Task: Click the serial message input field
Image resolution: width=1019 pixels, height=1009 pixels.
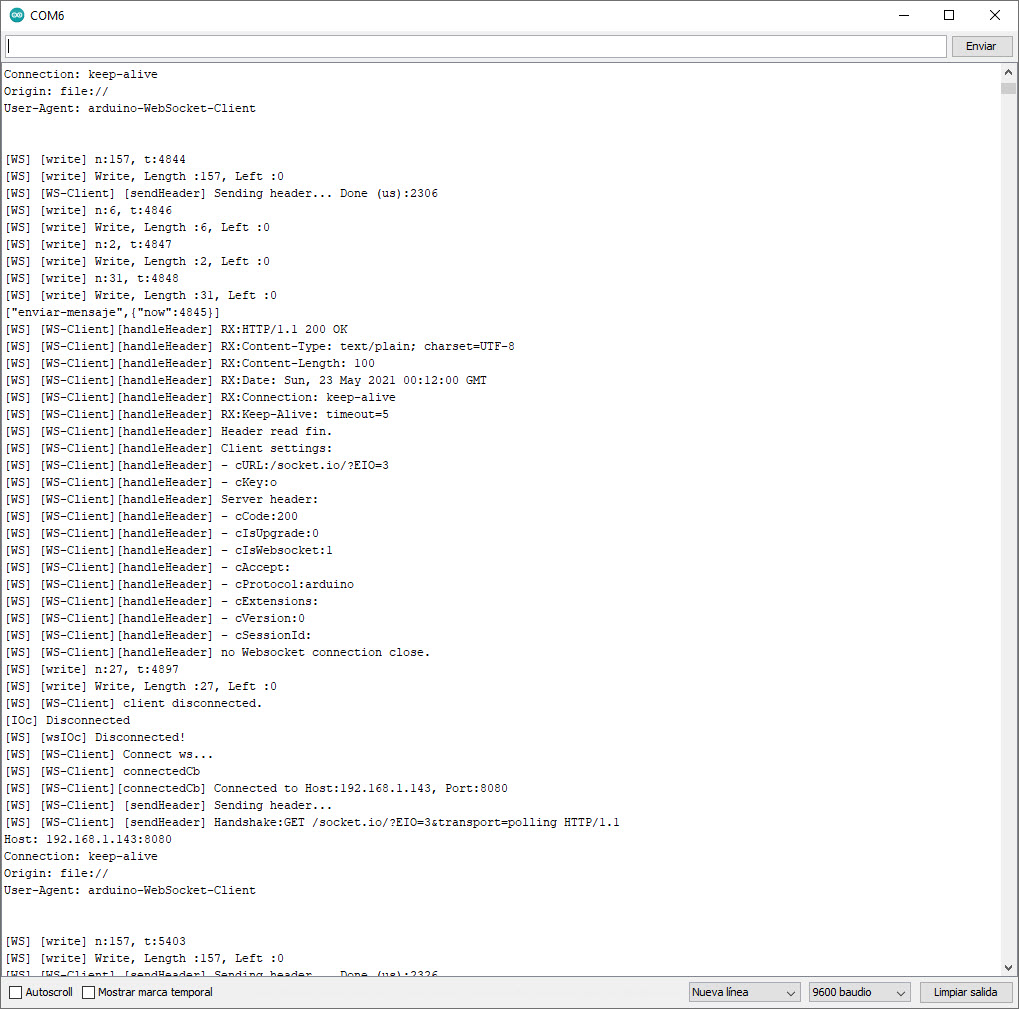Action: point(476,46)
